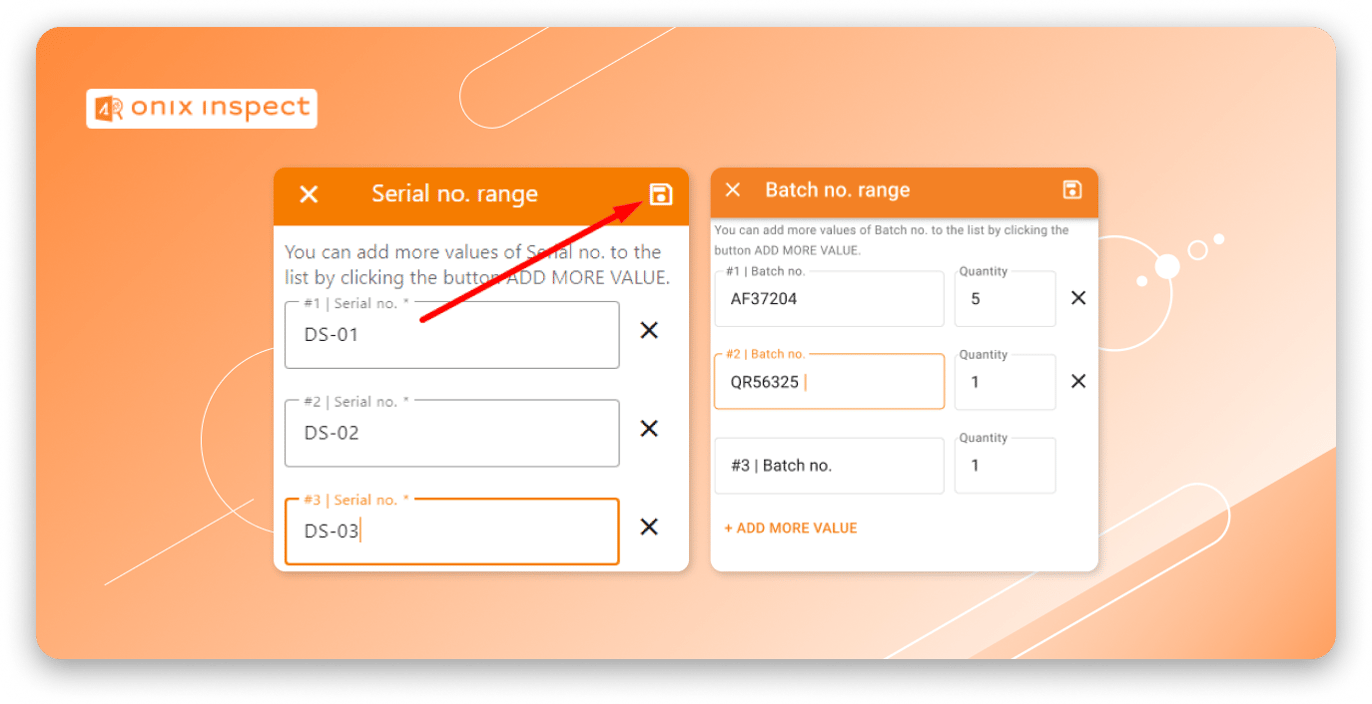Remove serial number DS-03 row
Image resolution: width=1372 pixels, height=704 pixels.
(x=649, y=526)
